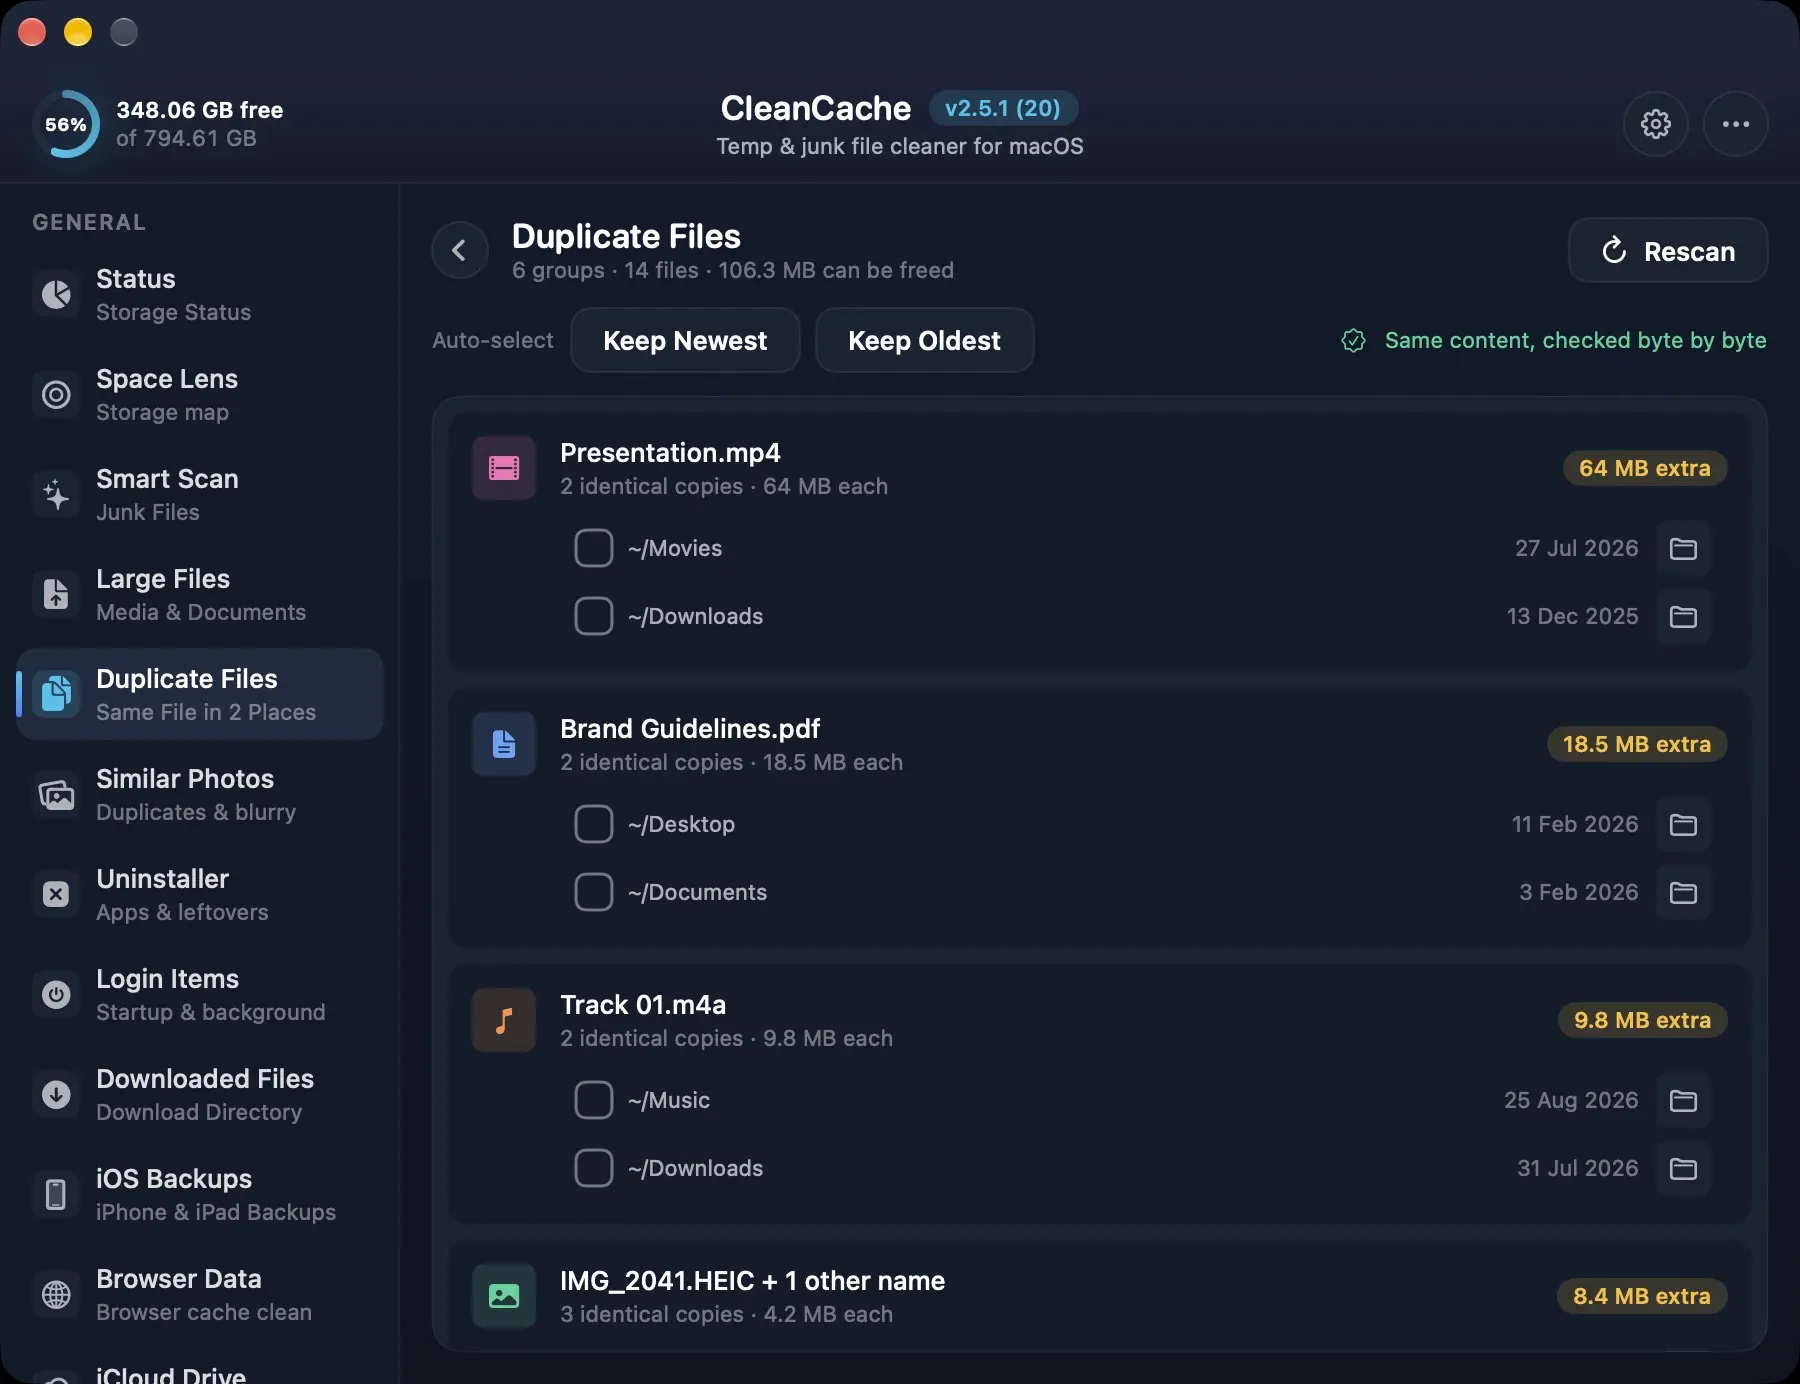Open the Status storage section
1800x1384 pixels.
coord(200,294)
